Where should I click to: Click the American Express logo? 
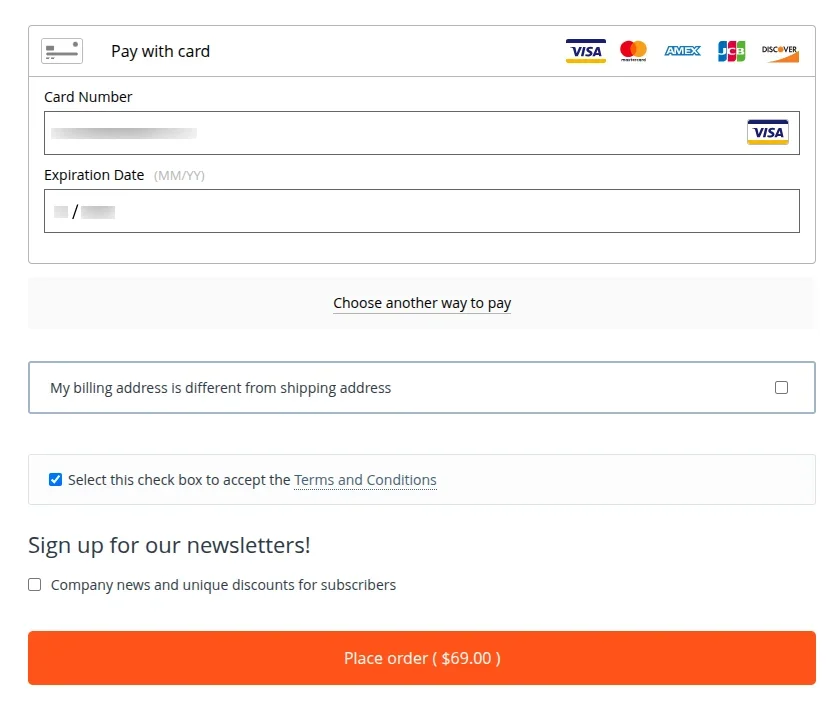682,51
